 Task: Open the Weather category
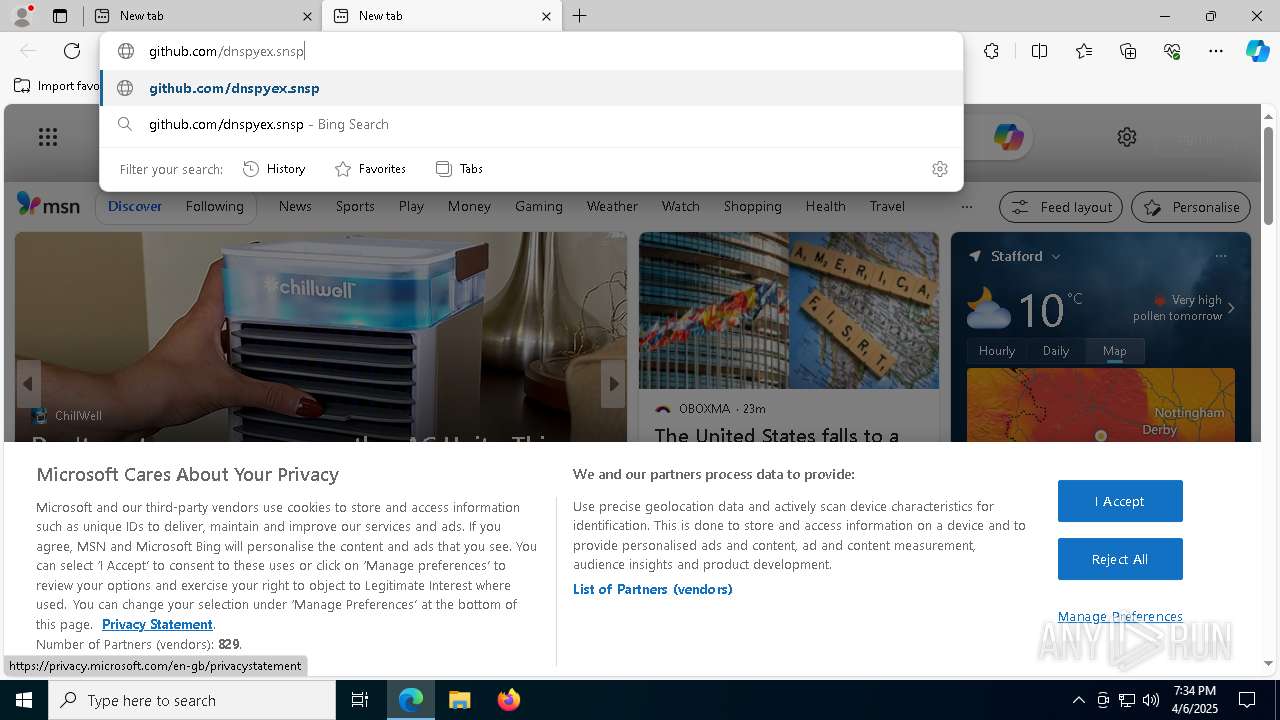612,206
